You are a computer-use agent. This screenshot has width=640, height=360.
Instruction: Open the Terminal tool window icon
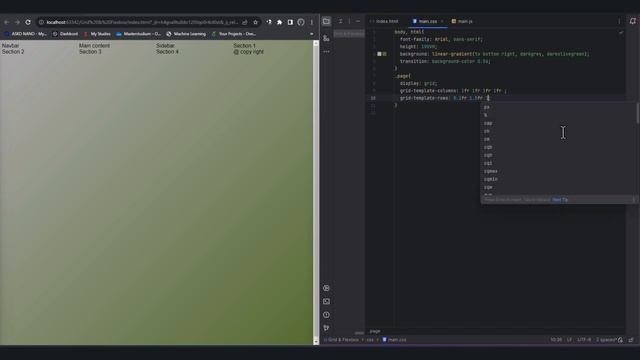[327, 302]
